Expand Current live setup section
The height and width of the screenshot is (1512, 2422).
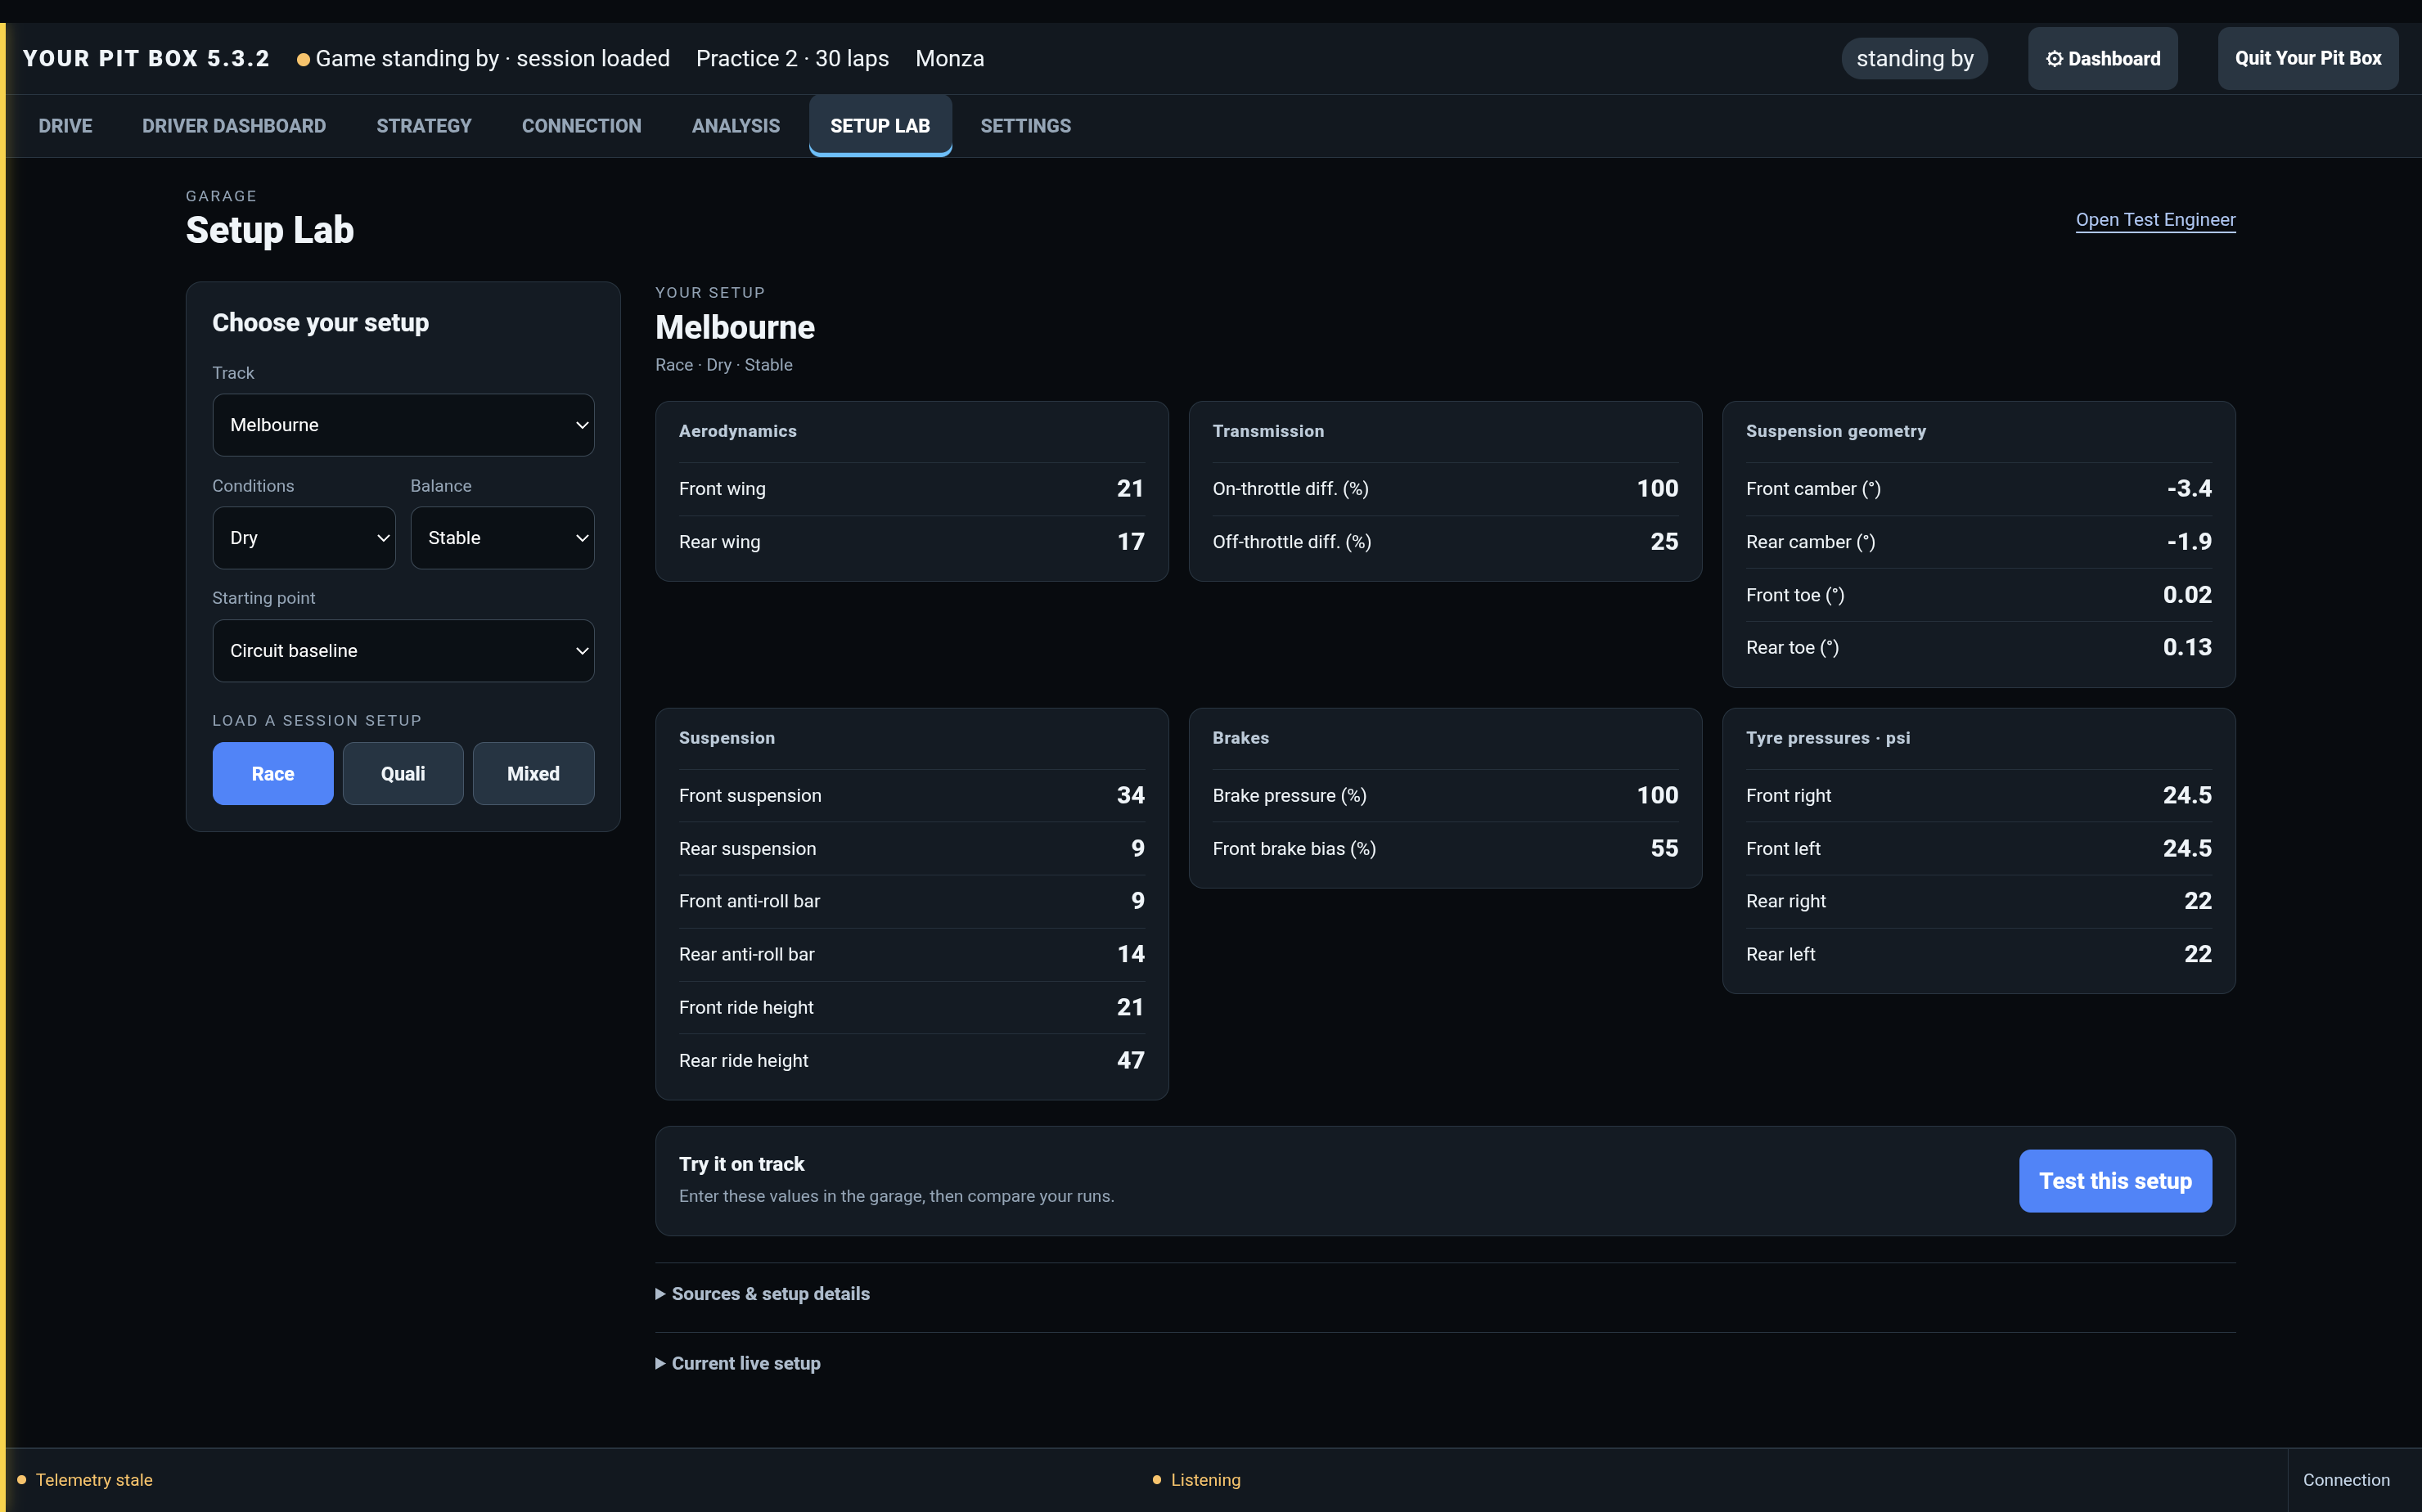pyautogui.click(x=738, y=1363)
